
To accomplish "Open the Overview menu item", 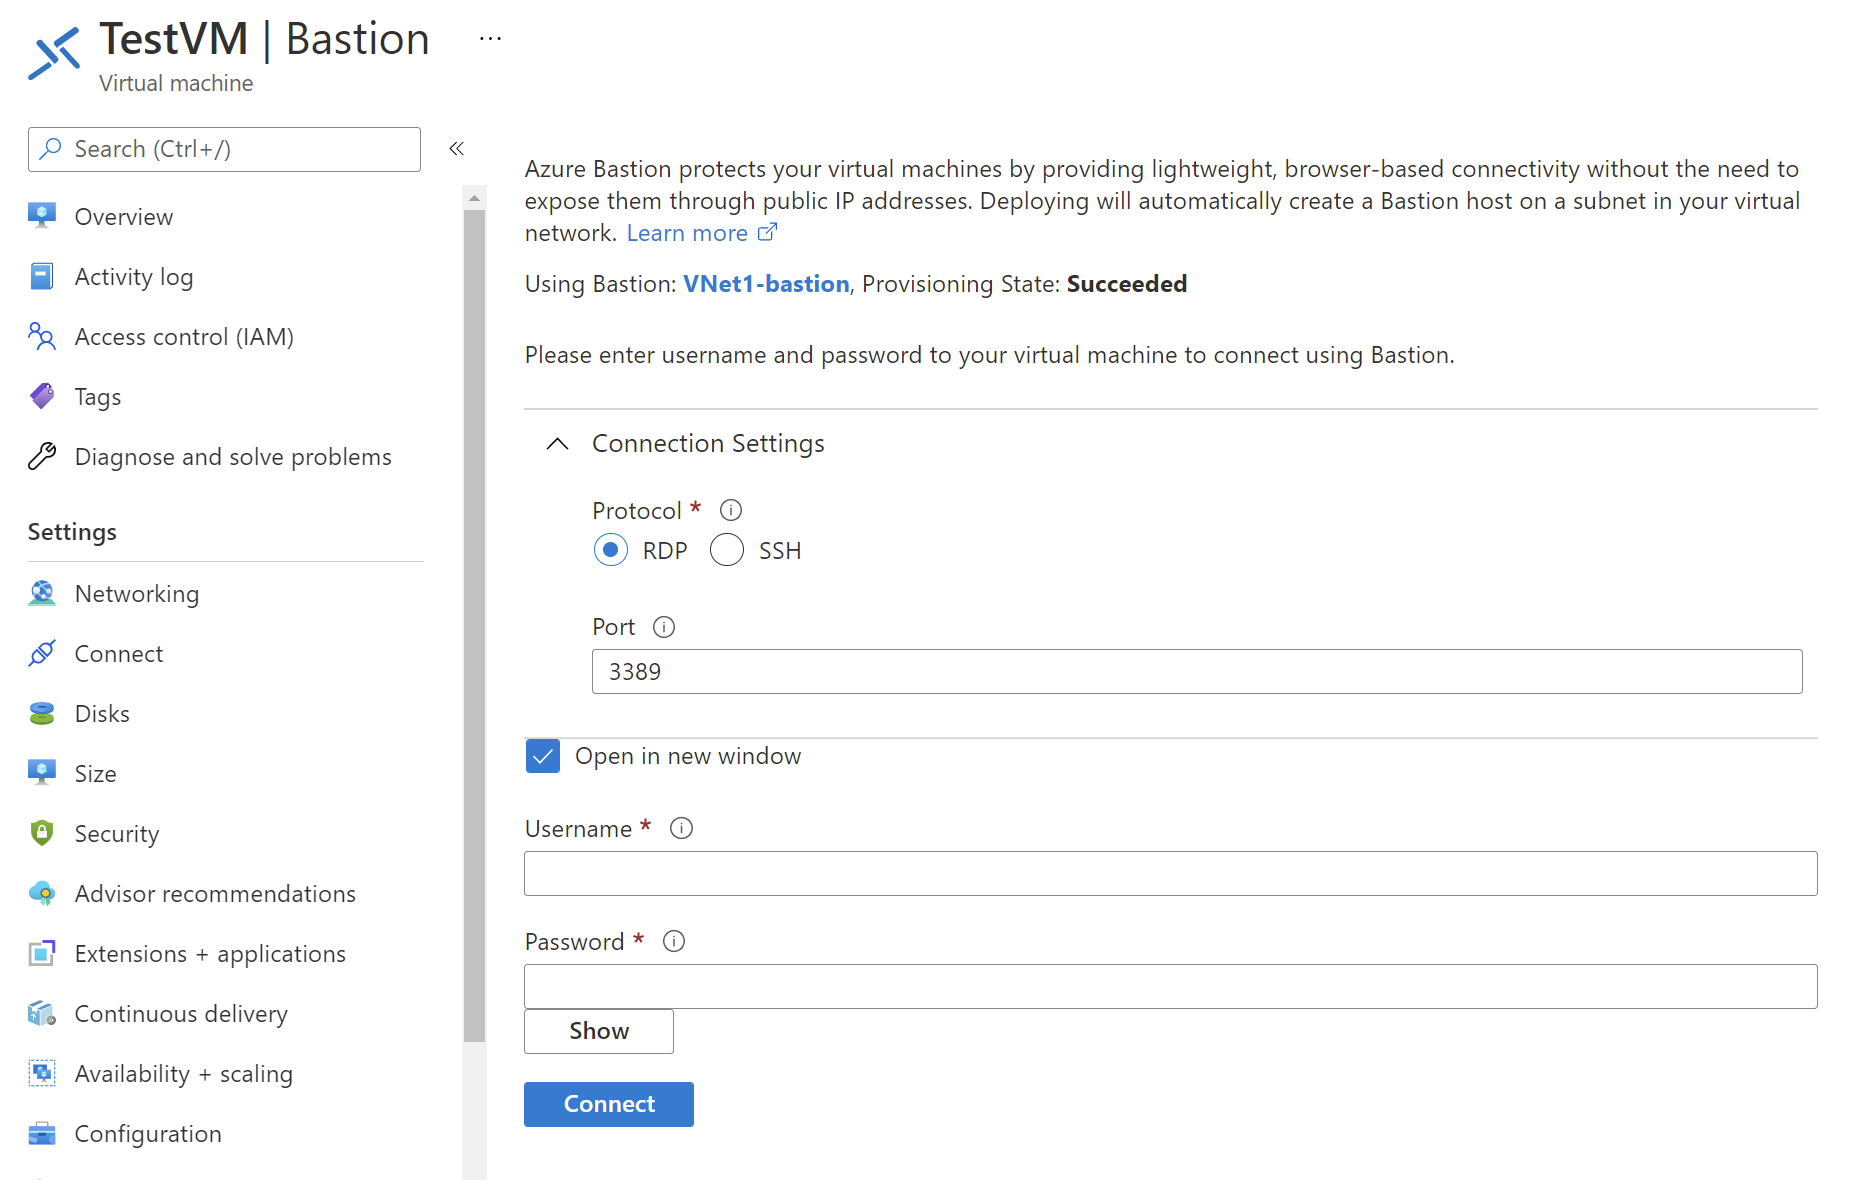I will 123,217.
